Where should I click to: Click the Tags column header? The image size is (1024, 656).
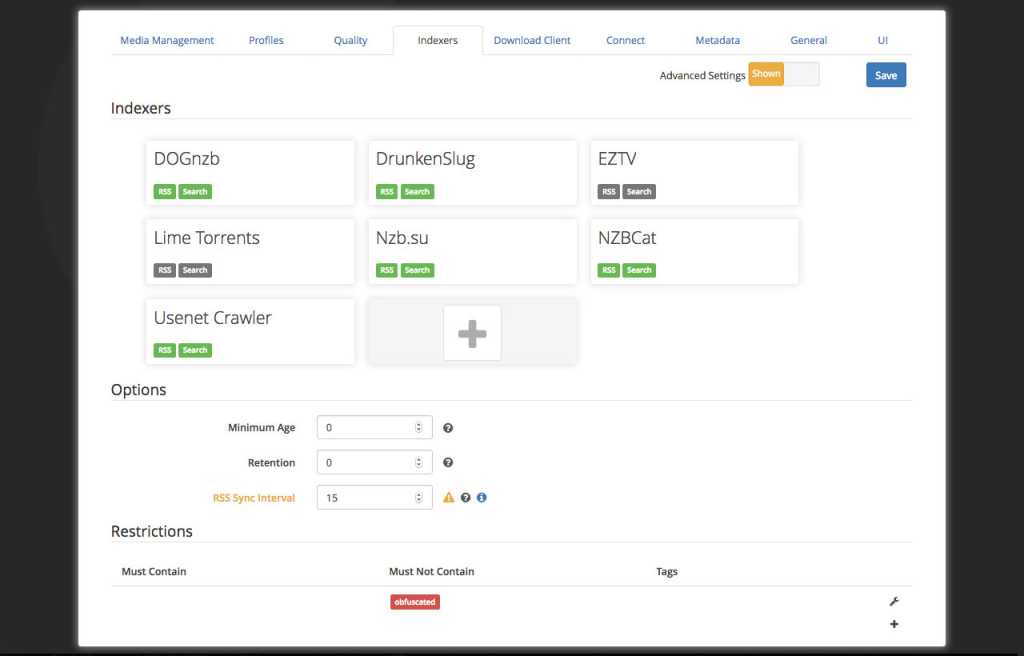coord(667,571)
